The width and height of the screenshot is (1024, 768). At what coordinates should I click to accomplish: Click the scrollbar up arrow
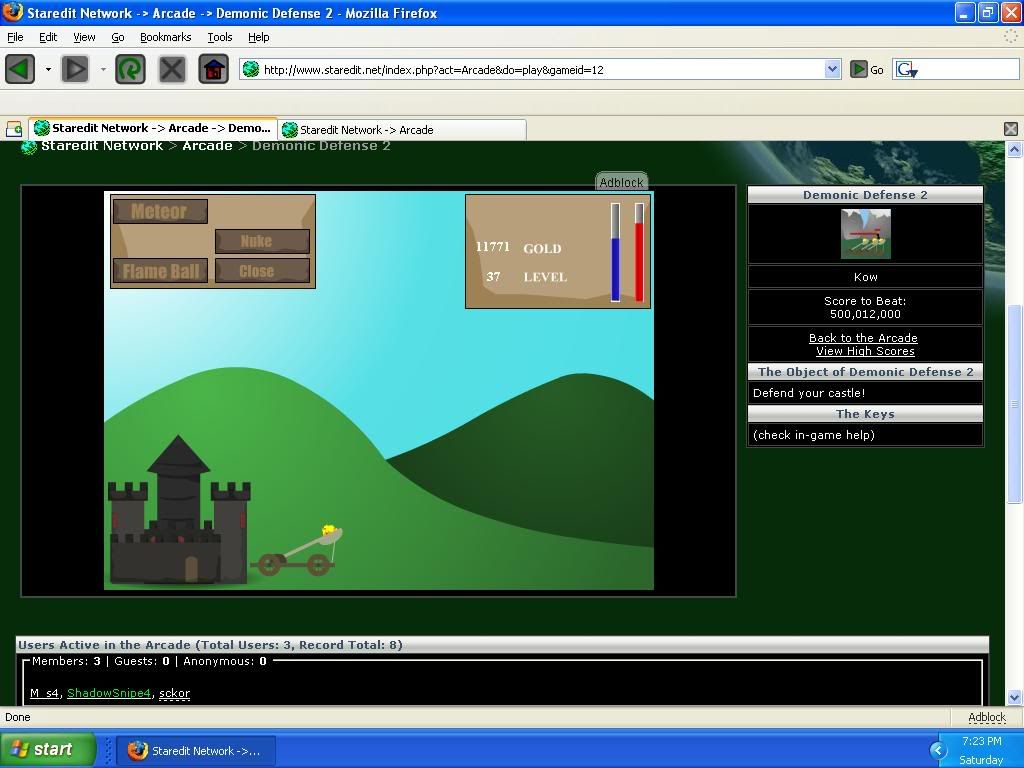pos(1014,150)
